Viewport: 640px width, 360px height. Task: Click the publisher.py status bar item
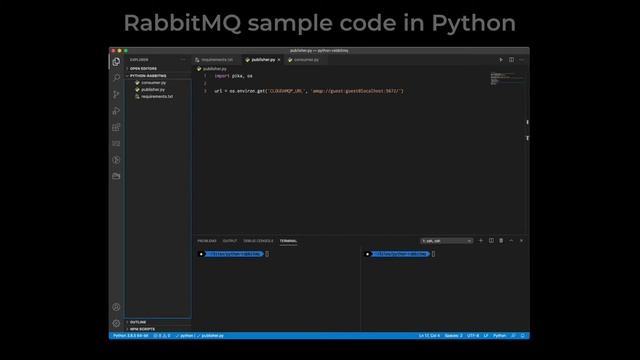coord(210,336)
